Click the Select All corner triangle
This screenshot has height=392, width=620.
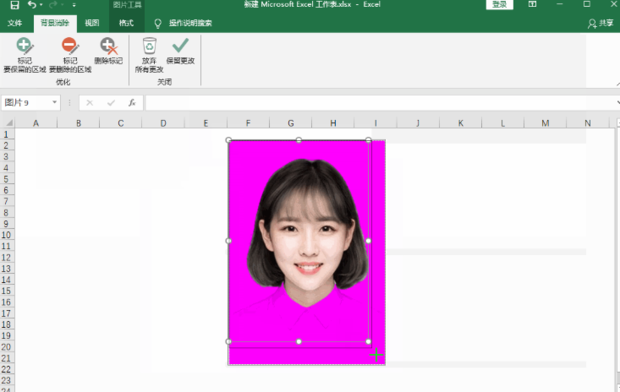pyautogui.click(x=8, y=123)
